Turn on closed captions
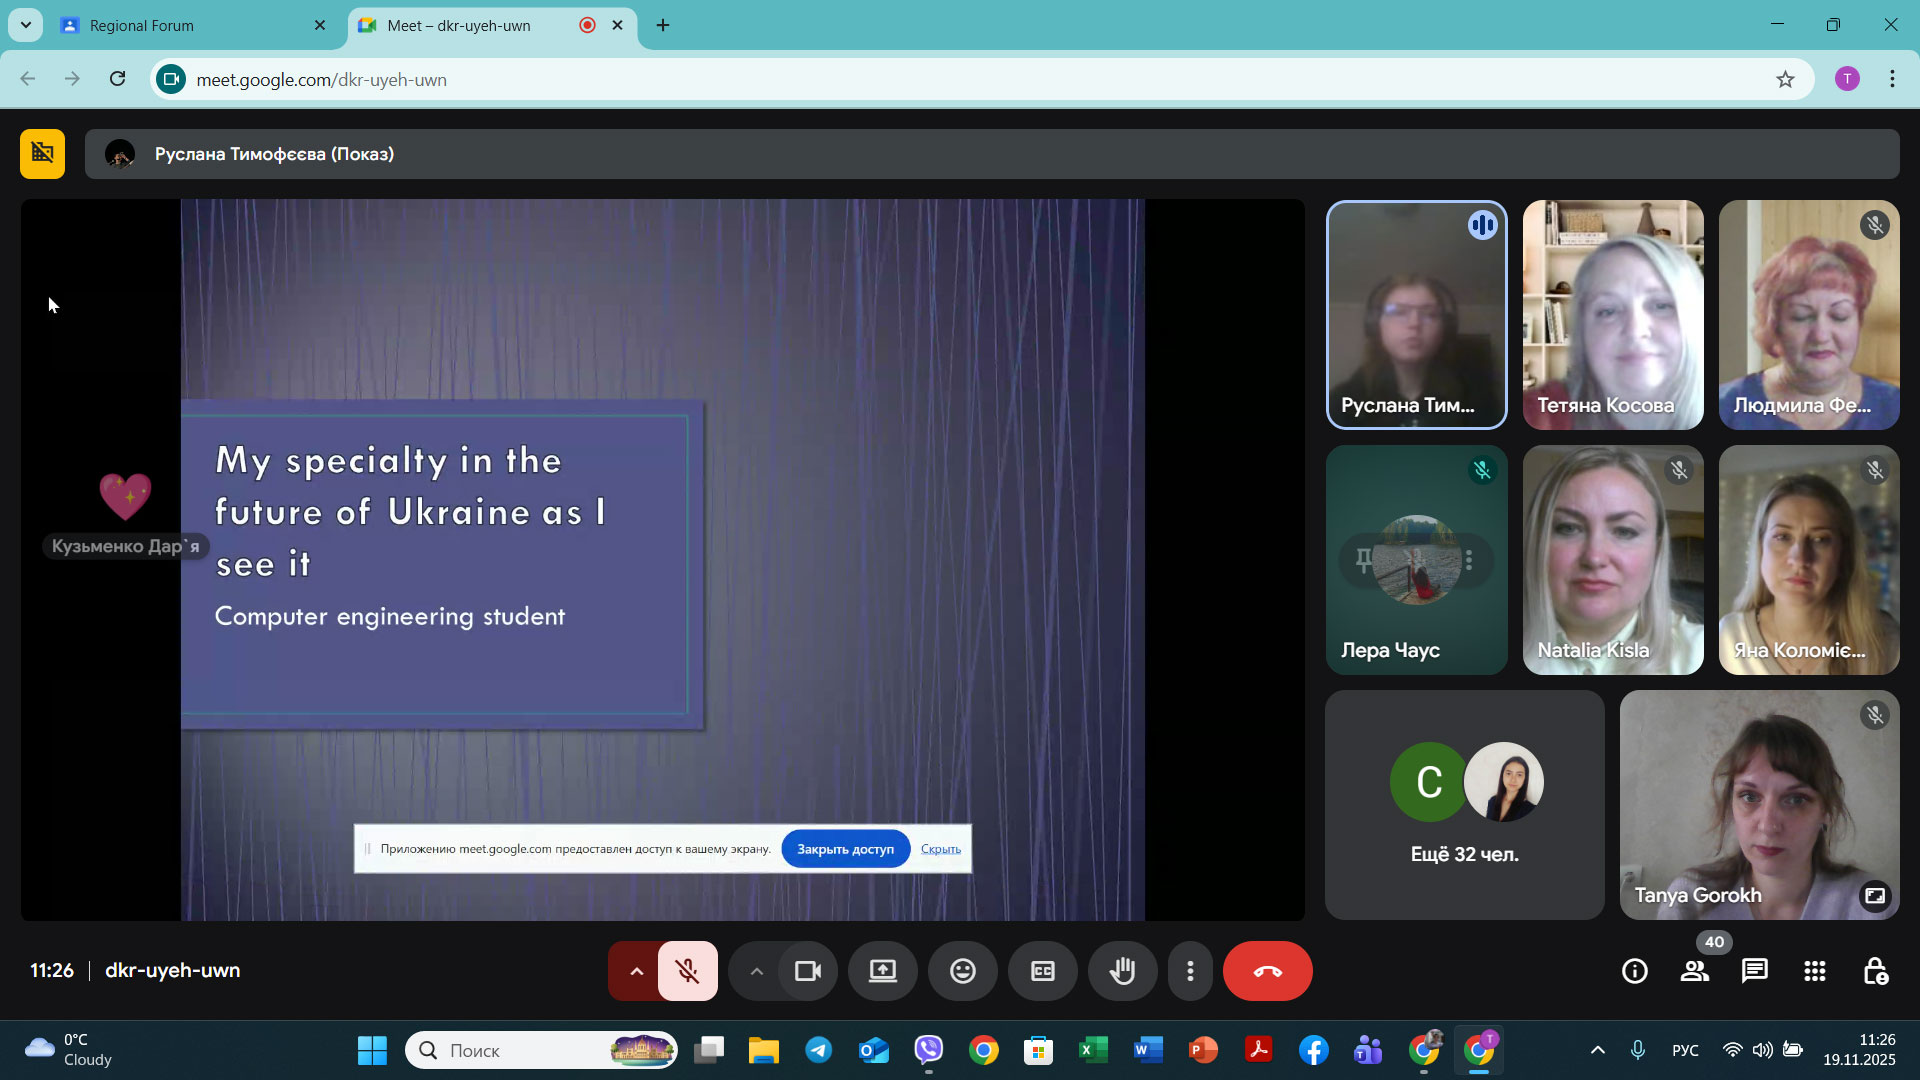The height and width of the screenshot is (1080, 1920). (1042, 971)
